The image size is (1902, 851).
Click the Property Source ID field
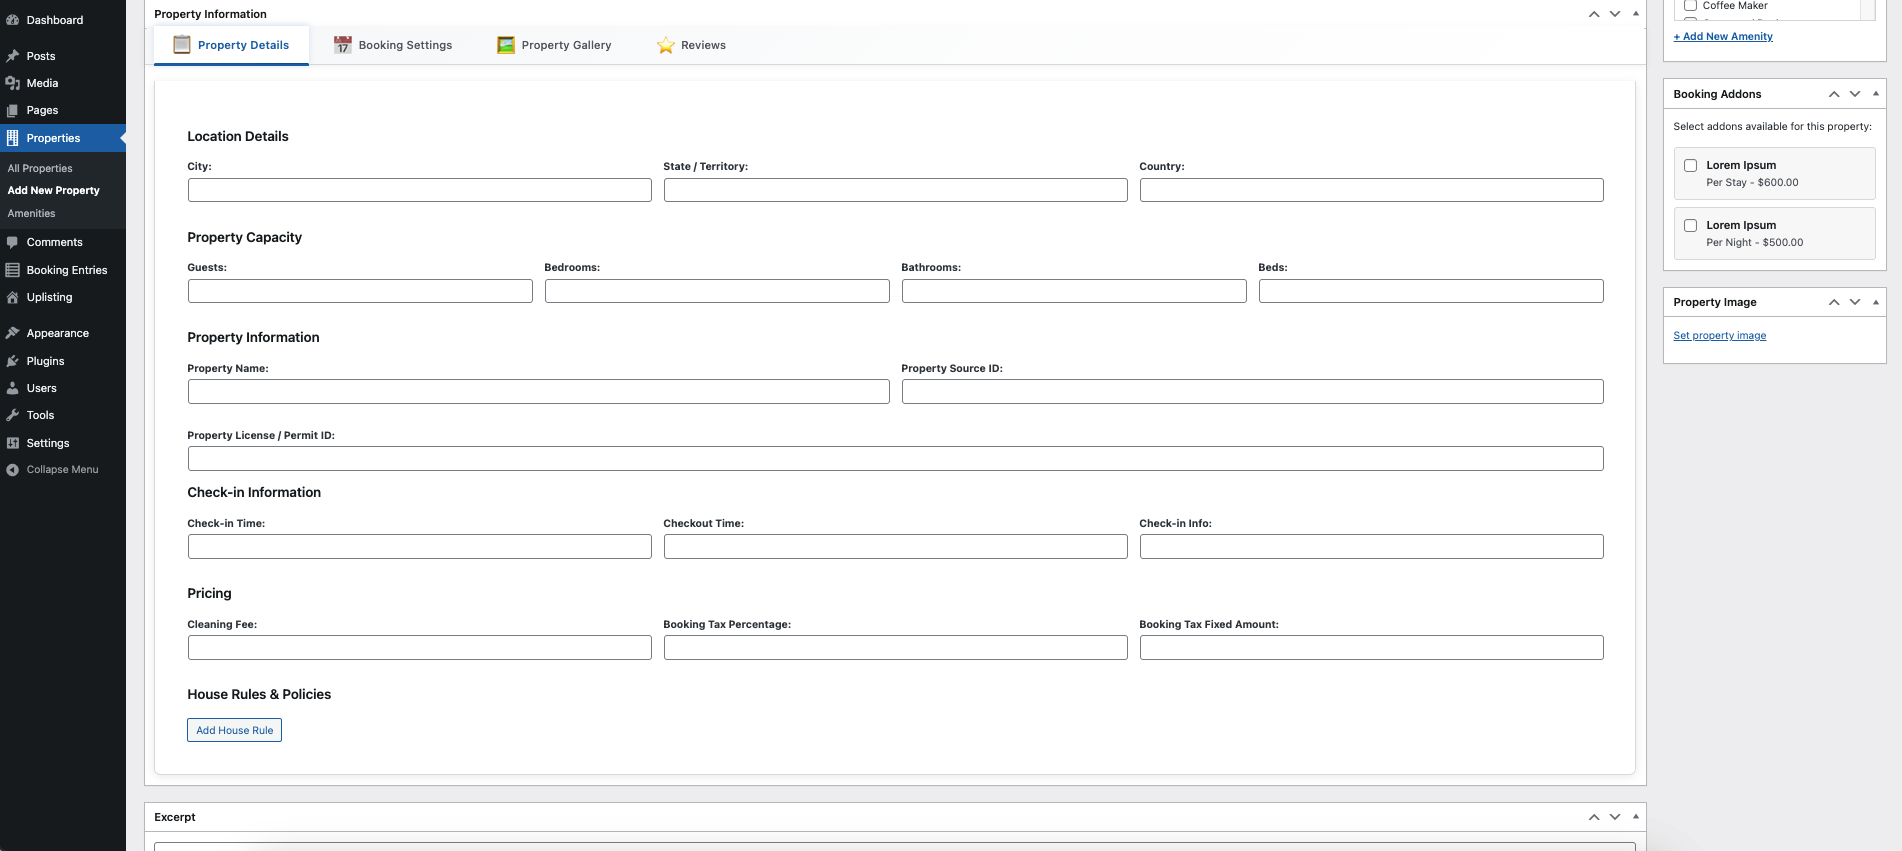pos(1253,392)
